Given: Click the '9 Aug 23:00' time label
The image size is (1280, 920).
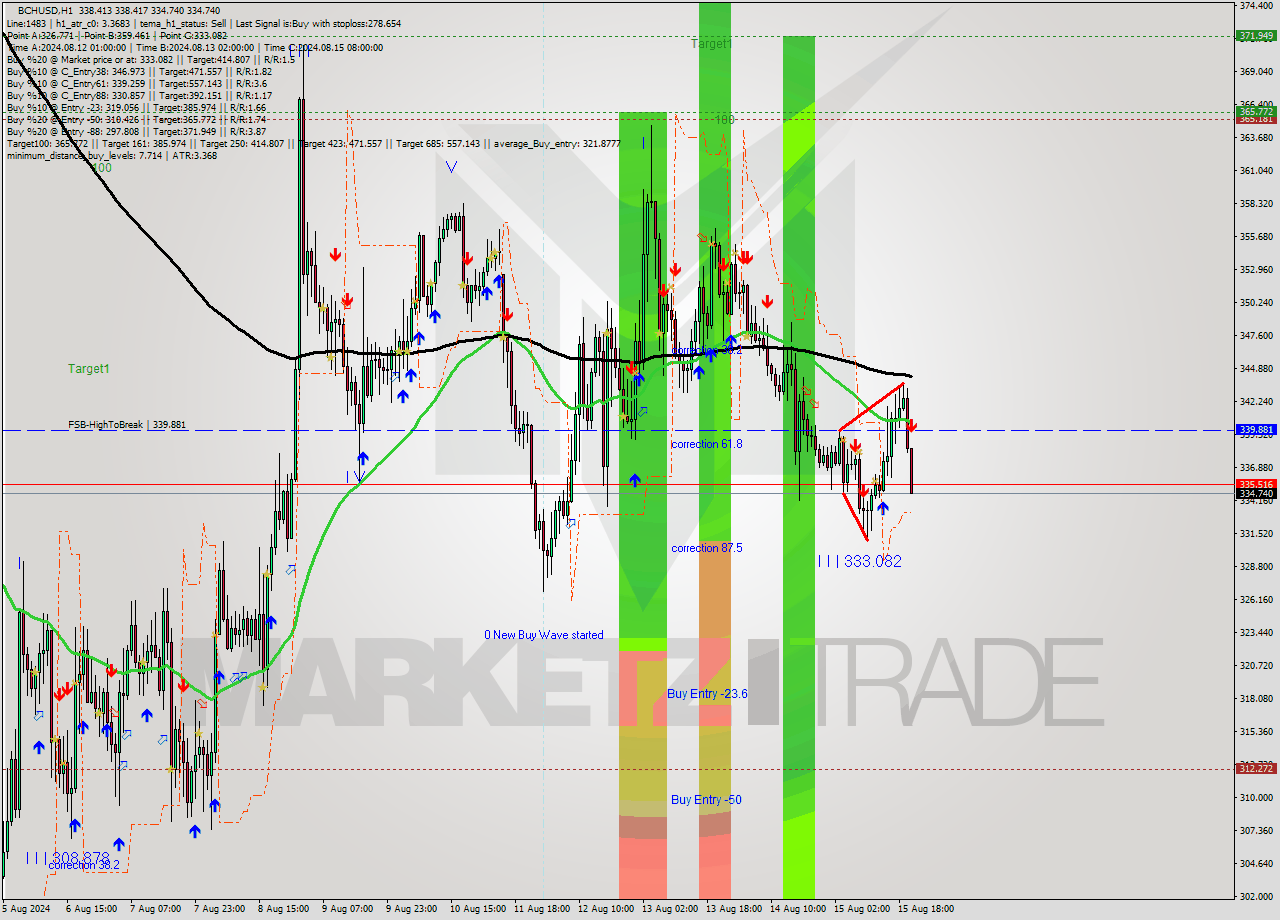Looking at the screenshot, I should coord(411,909).
